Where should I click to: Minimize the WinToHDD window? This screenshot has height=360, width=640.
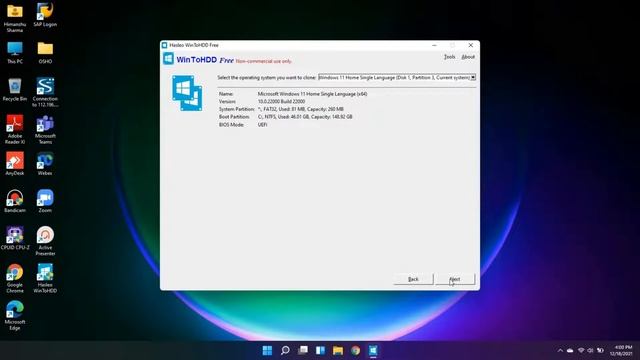434,45
